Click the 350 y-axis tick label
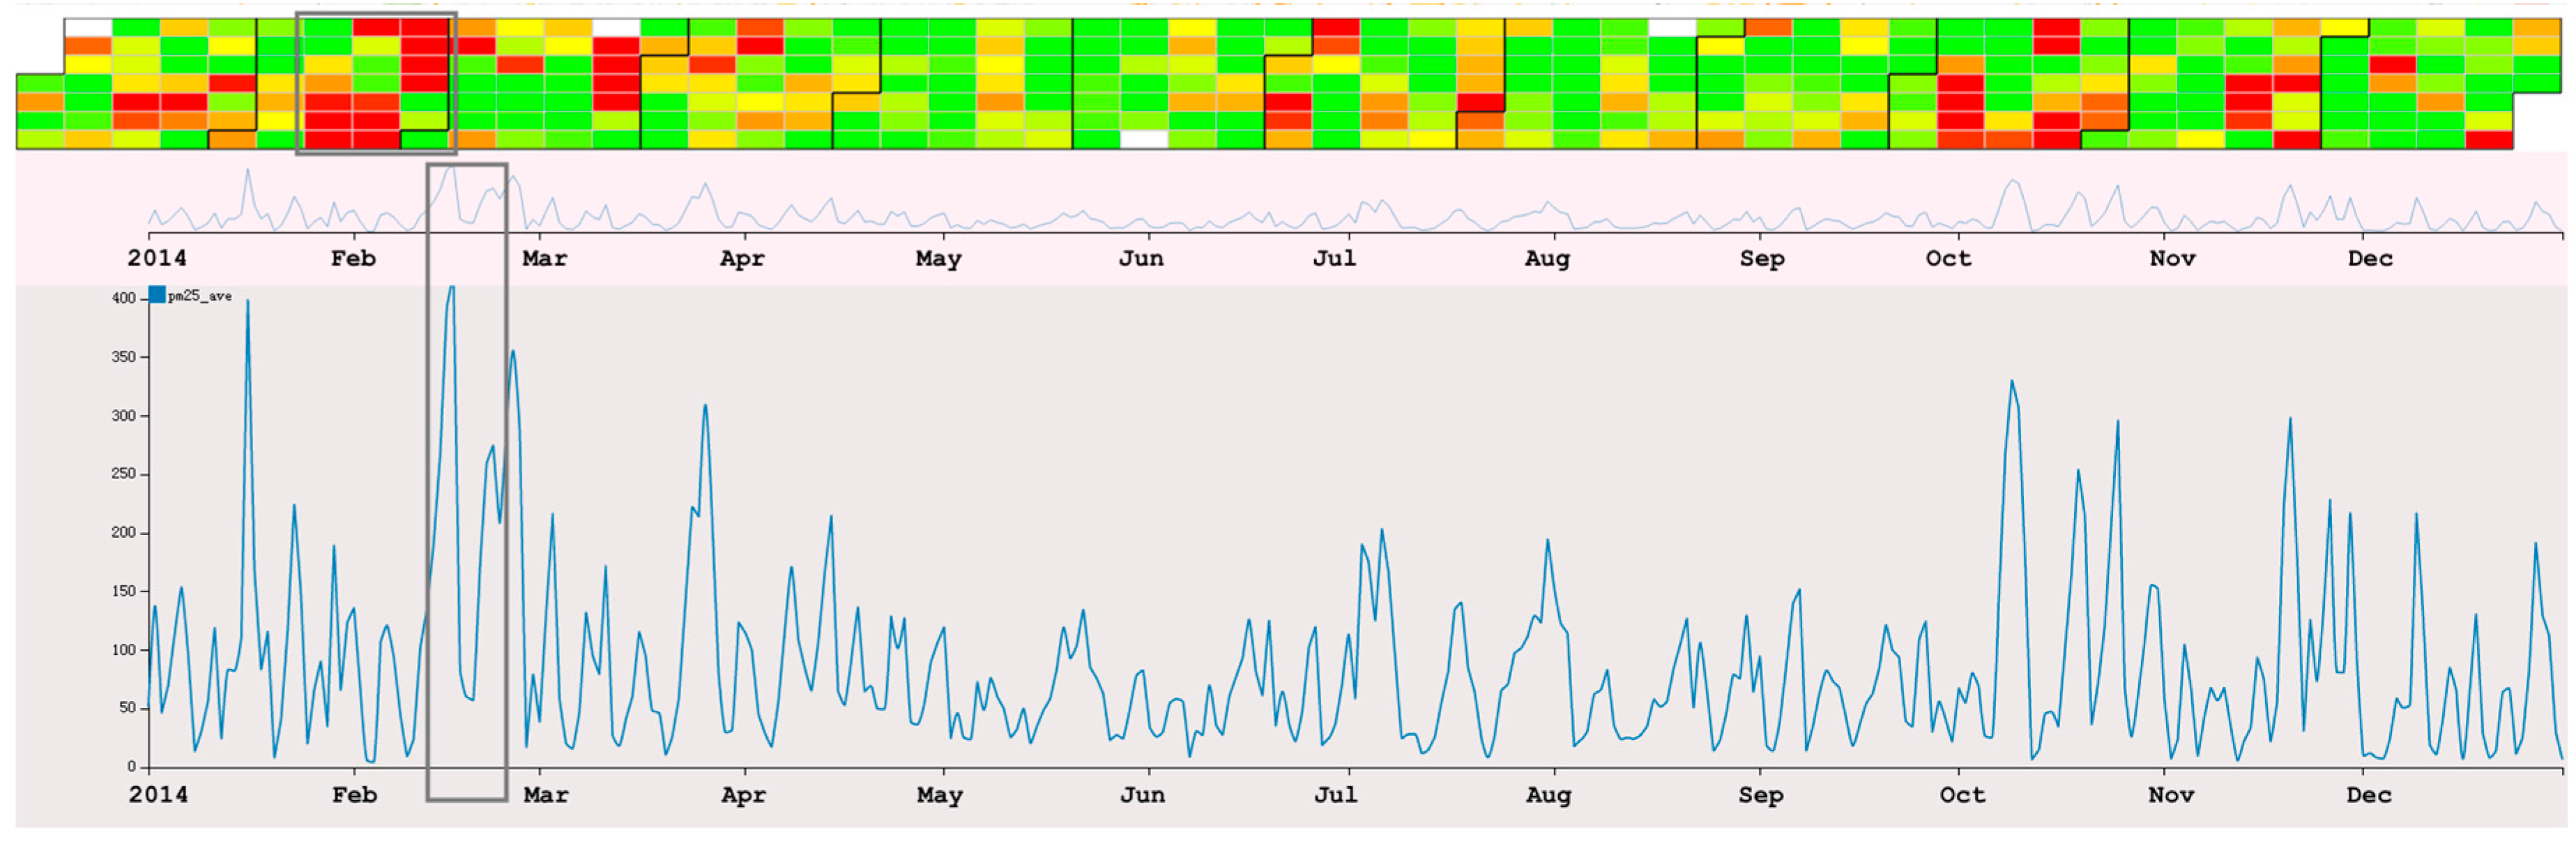This screenshot has height=844, width=2576. [x=123, y=357]
